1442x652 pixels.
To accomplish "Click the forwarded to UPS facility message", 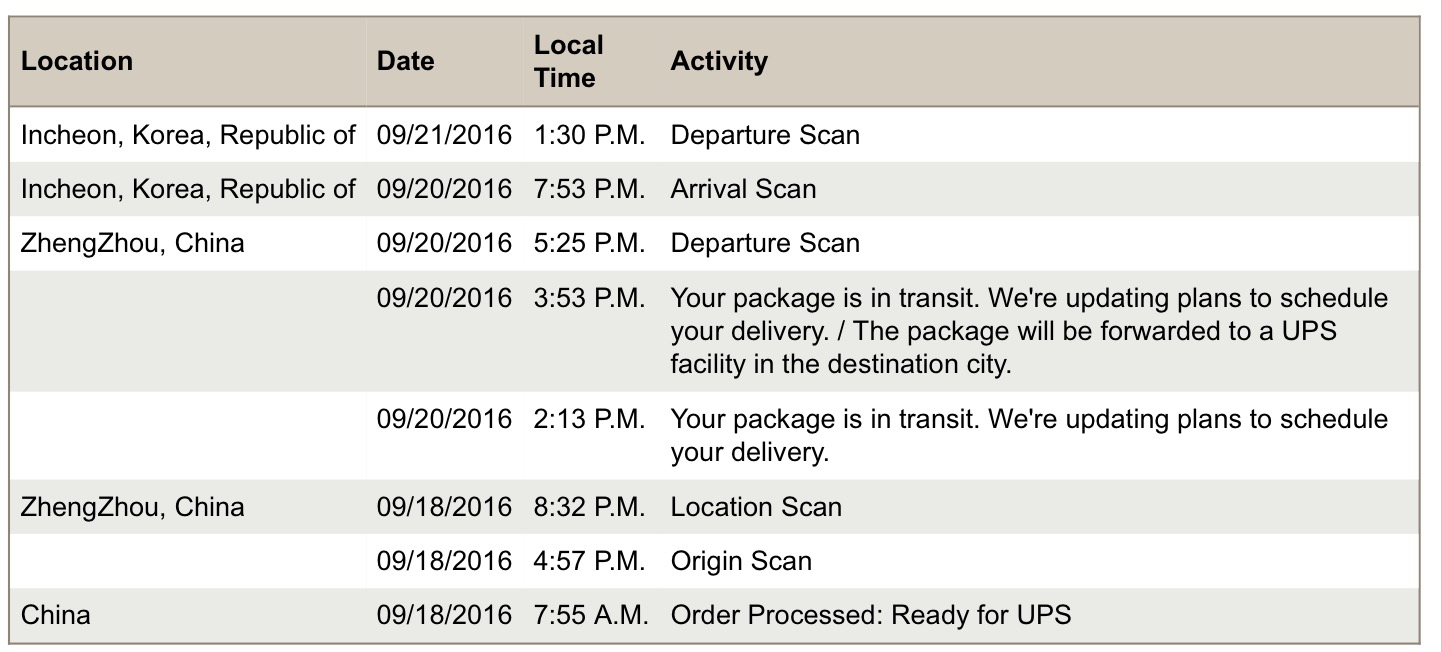I will tap(1029, 331).
